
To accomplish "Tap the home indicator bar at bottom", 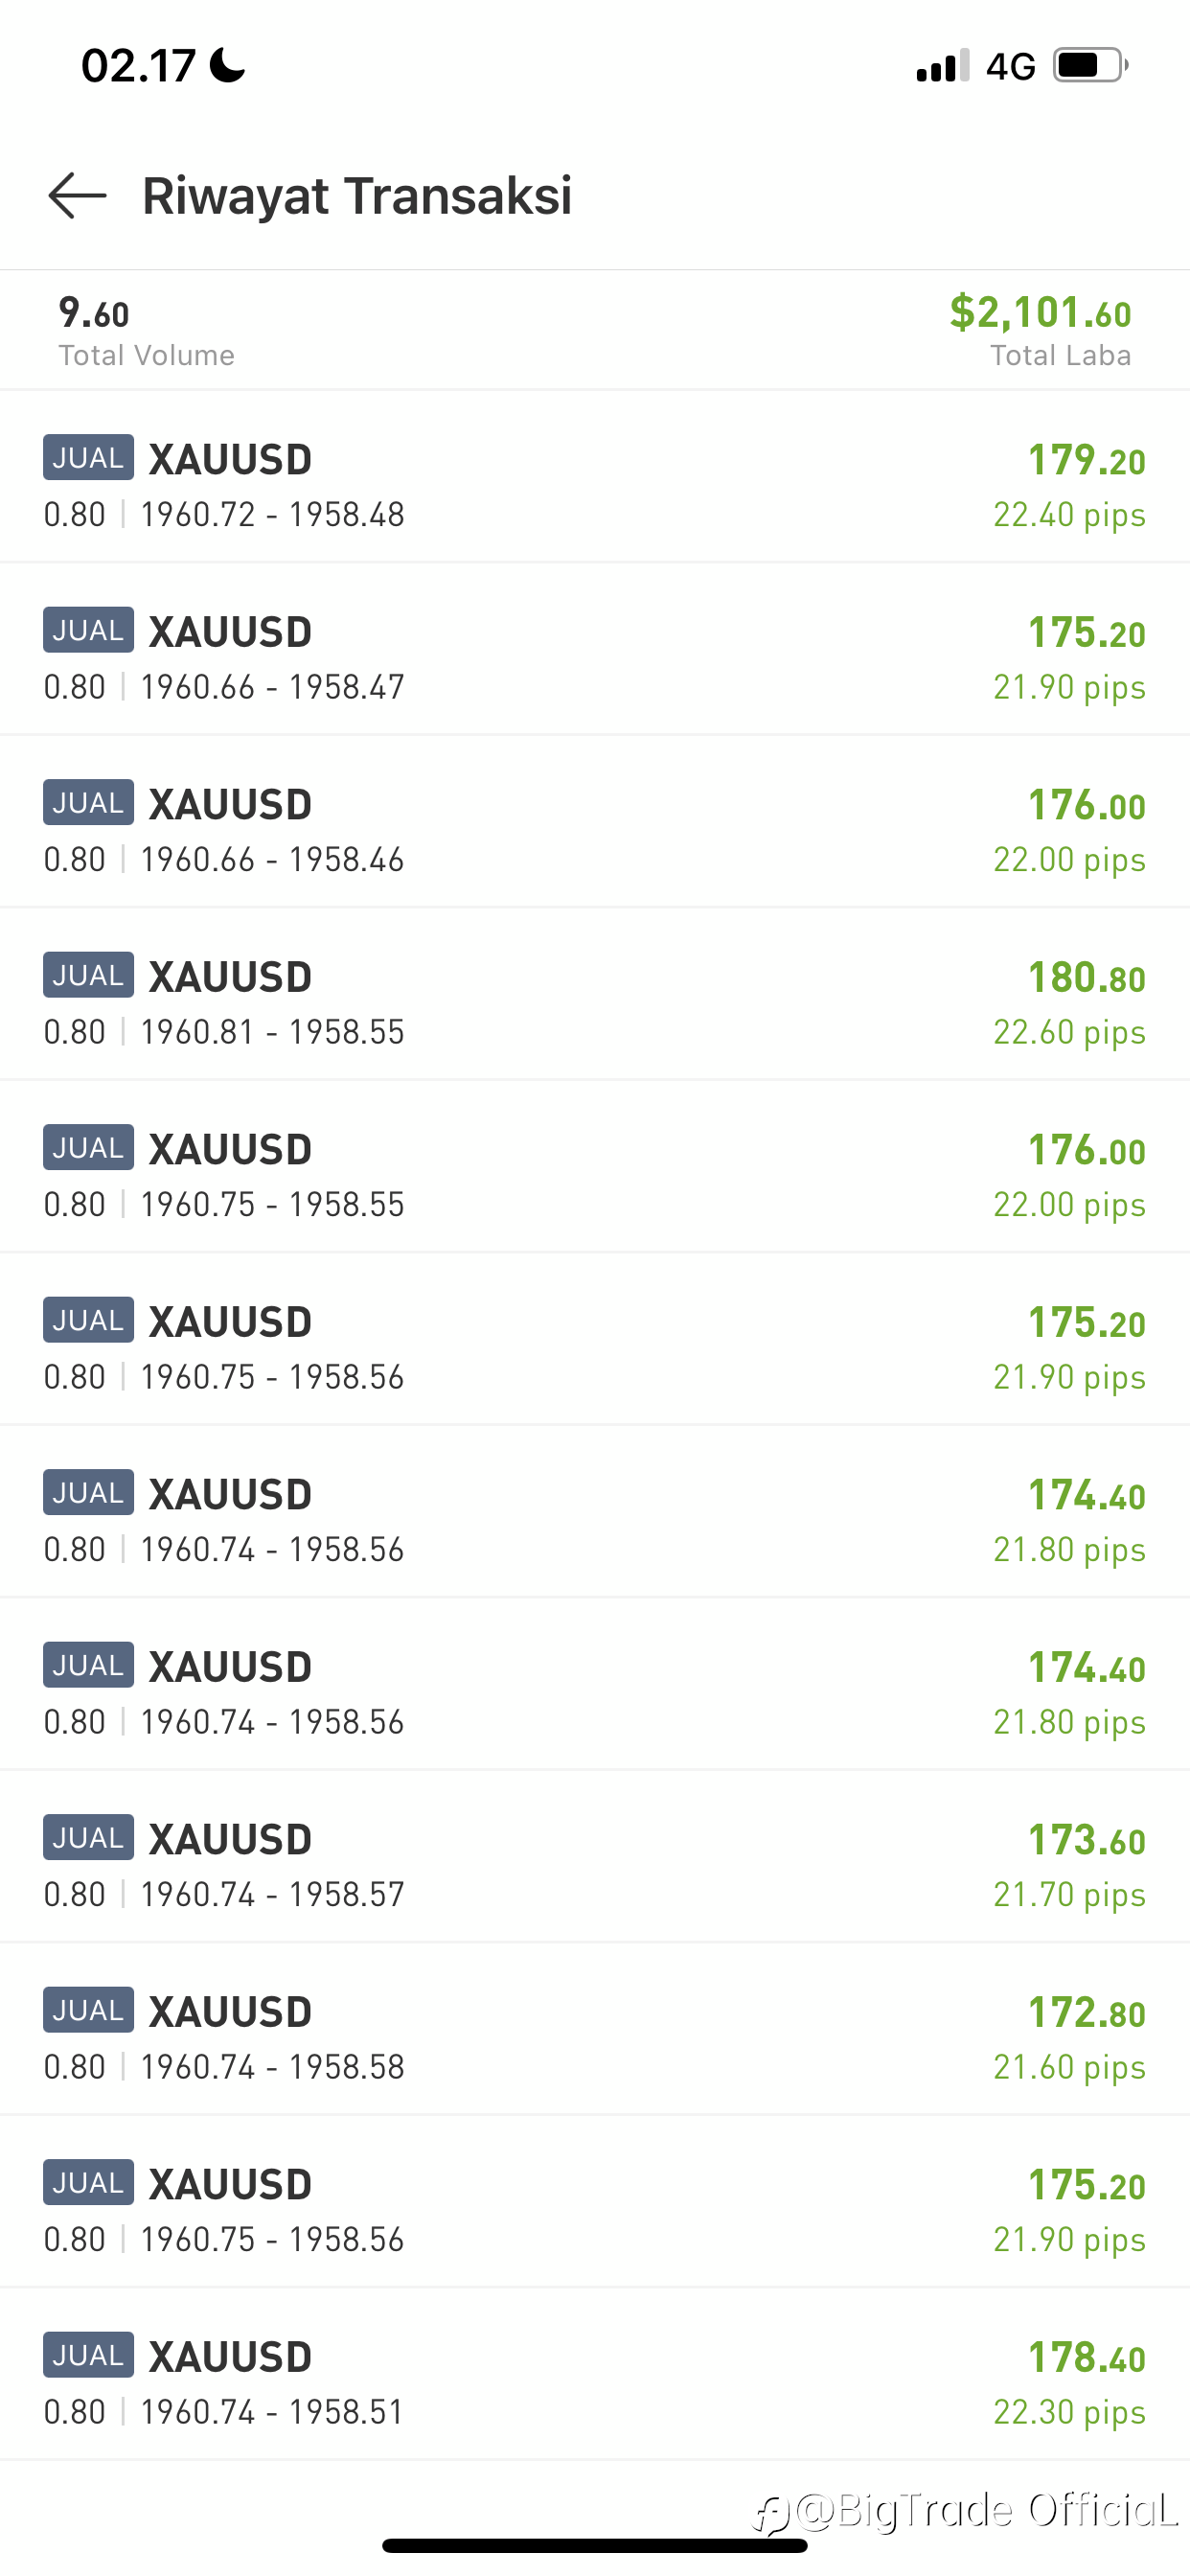I will pyautogui.click(x=594, y=2545).
